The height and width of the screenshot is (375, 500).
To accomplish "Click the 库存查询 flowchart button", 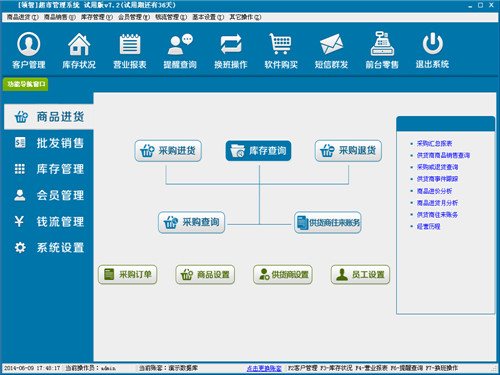I will pos(258,151).
